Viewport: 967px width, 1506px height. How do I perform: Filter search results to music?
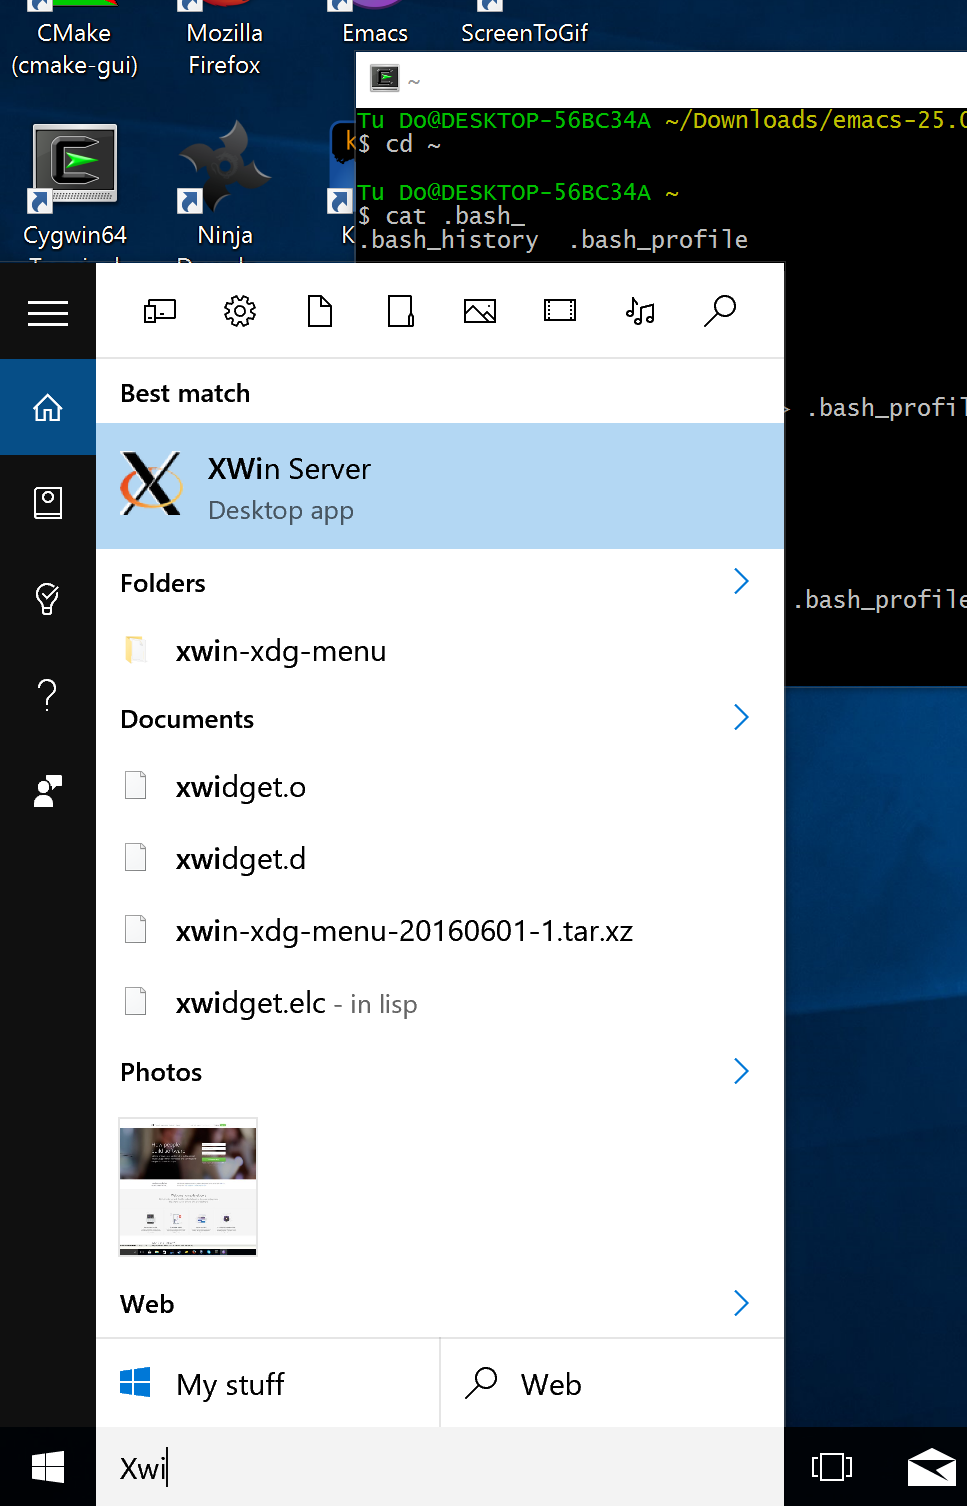(639, 311)
